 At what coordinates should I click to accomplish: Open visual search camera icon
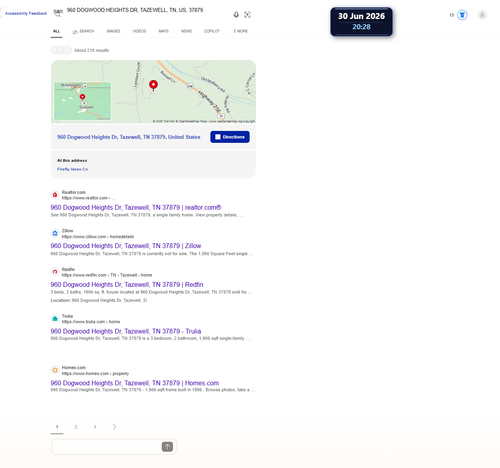247,14
